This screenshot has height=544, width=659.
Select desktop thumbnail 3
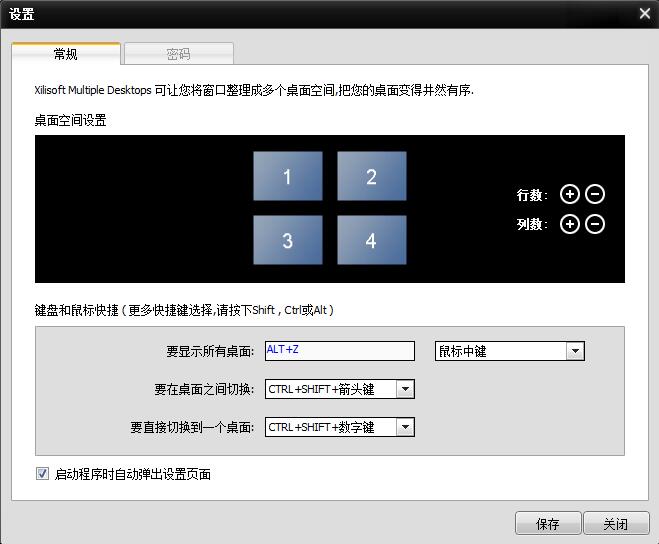287,240
